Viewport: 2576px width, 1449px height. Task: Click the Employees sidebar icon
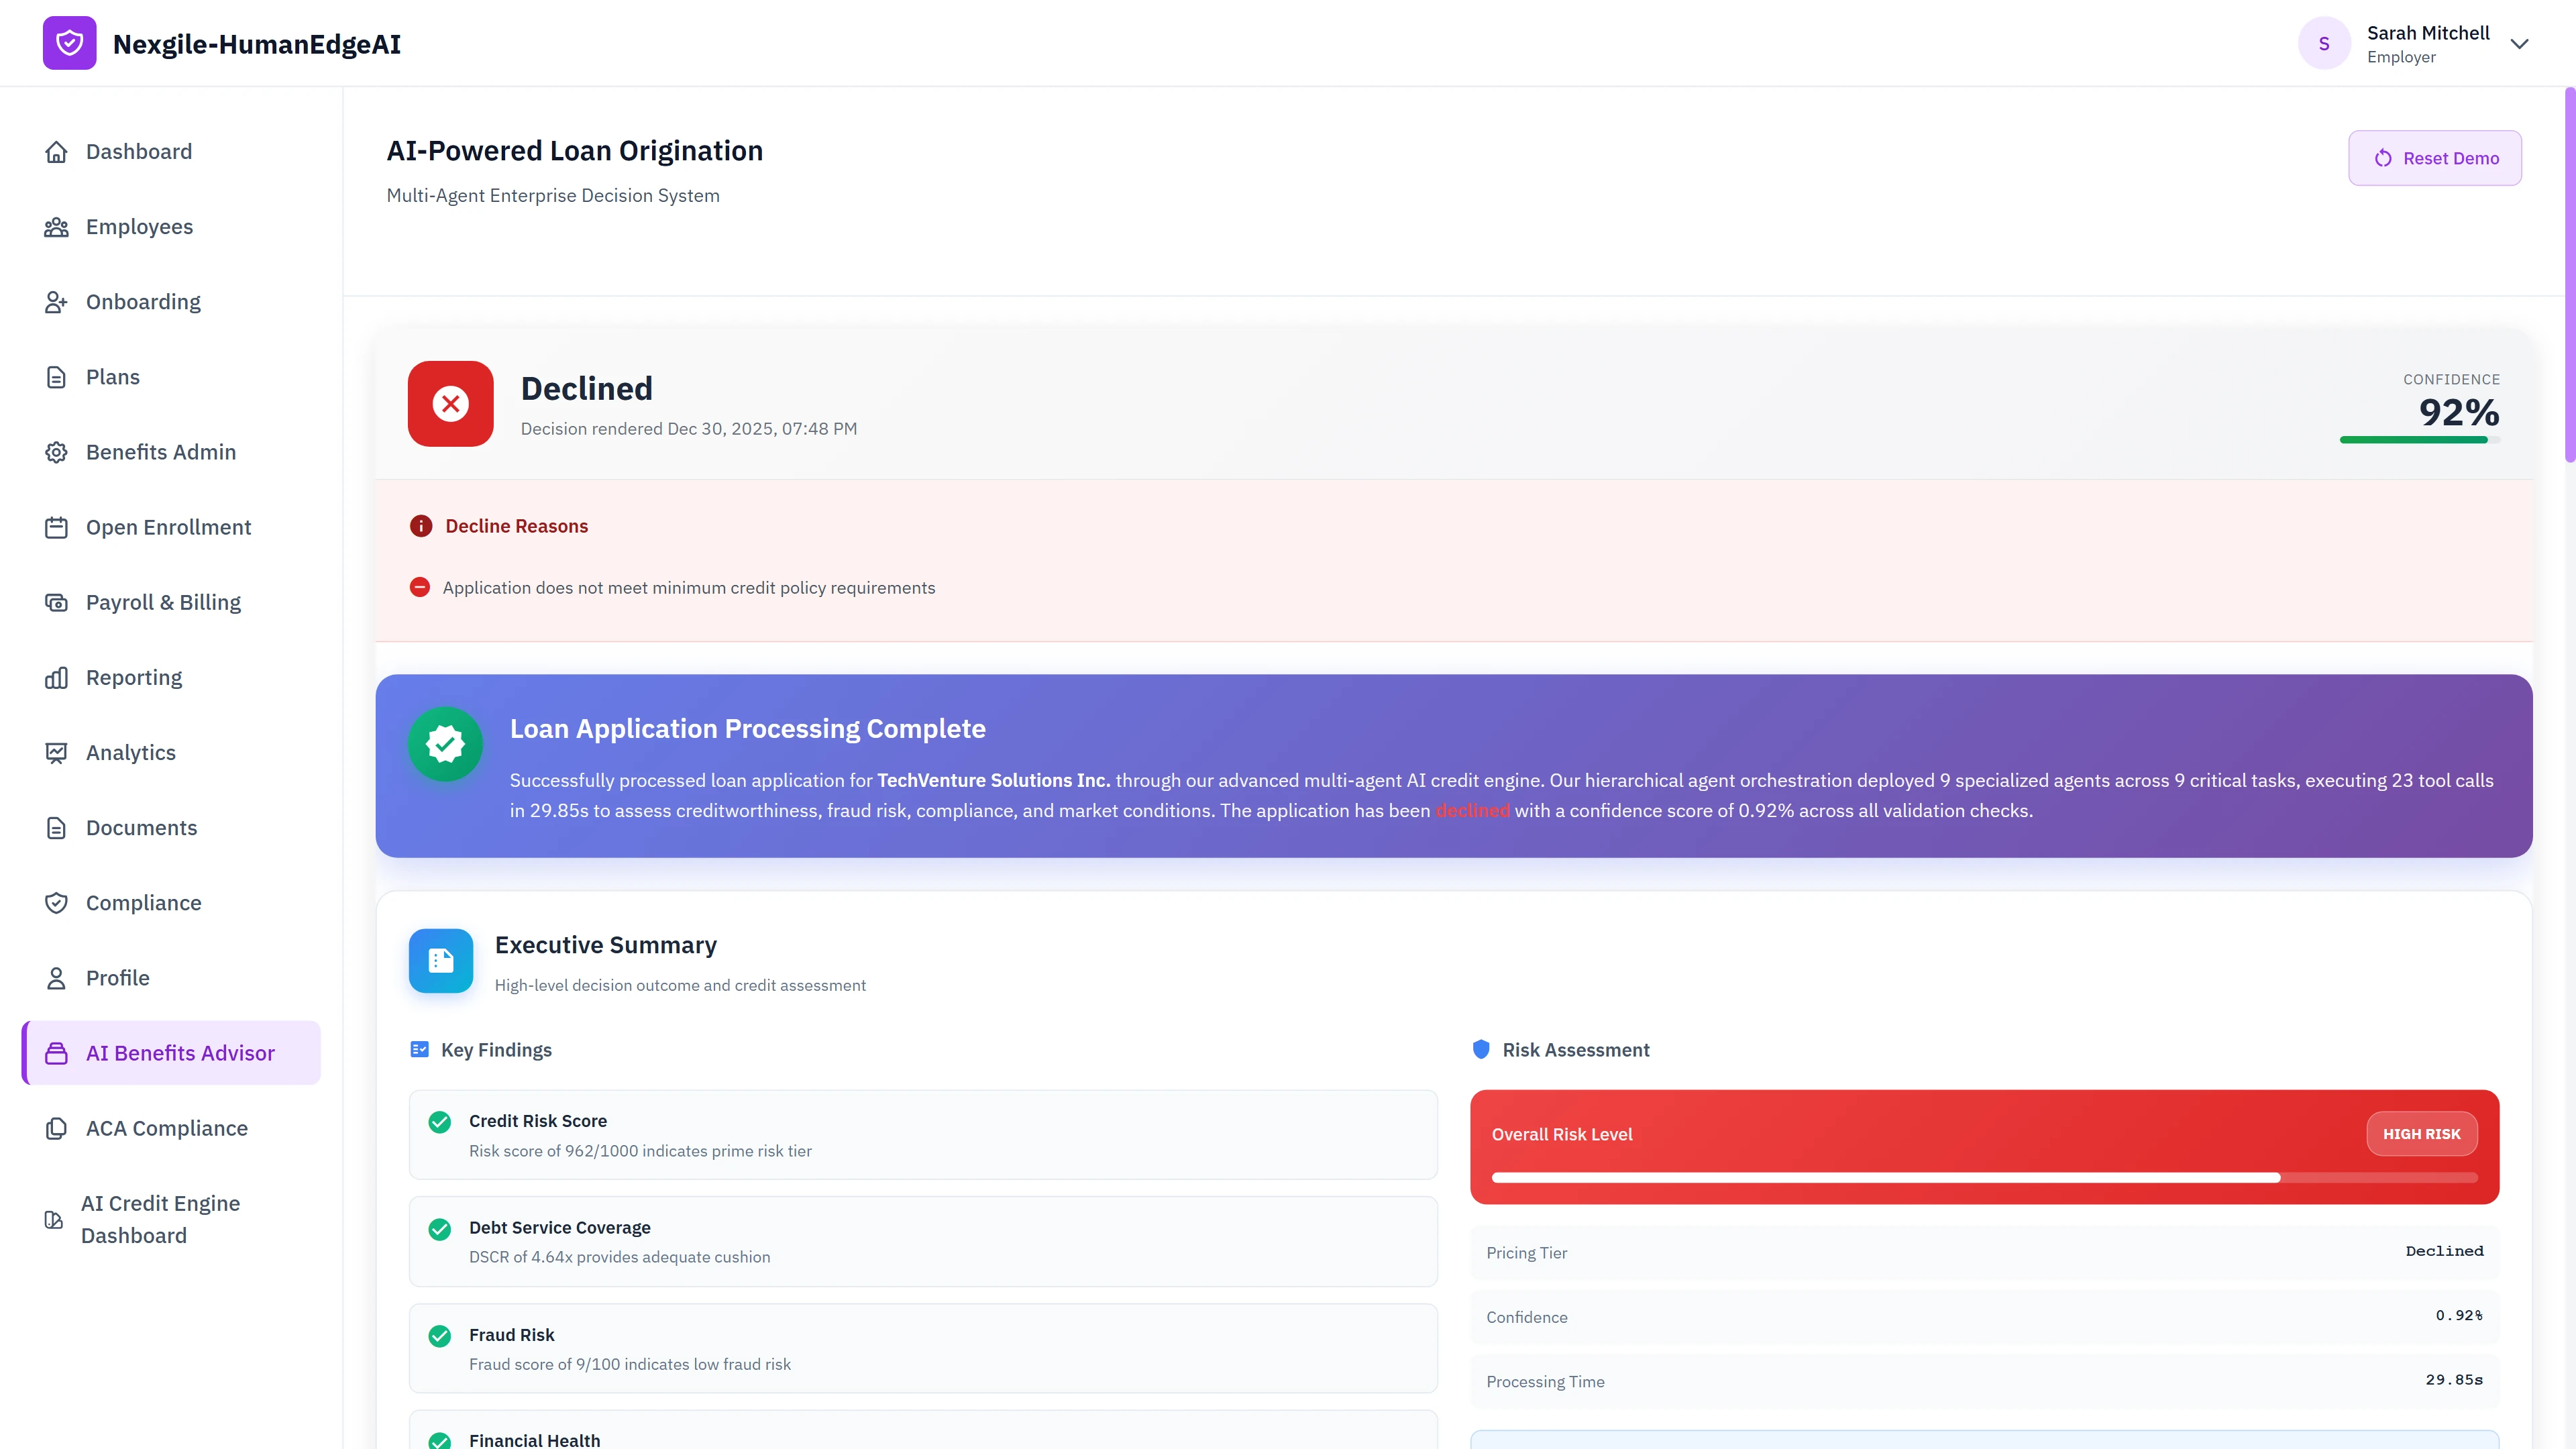coord(56,226)
